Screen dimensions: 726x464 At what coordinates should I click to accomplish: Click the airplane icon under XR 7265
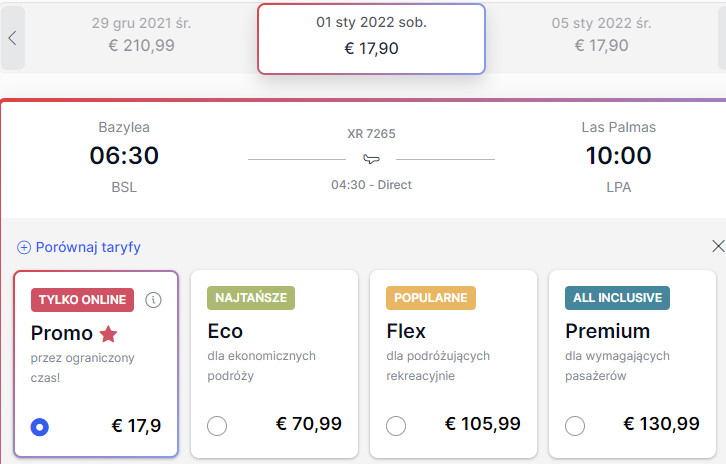click(x=371, y=159)
